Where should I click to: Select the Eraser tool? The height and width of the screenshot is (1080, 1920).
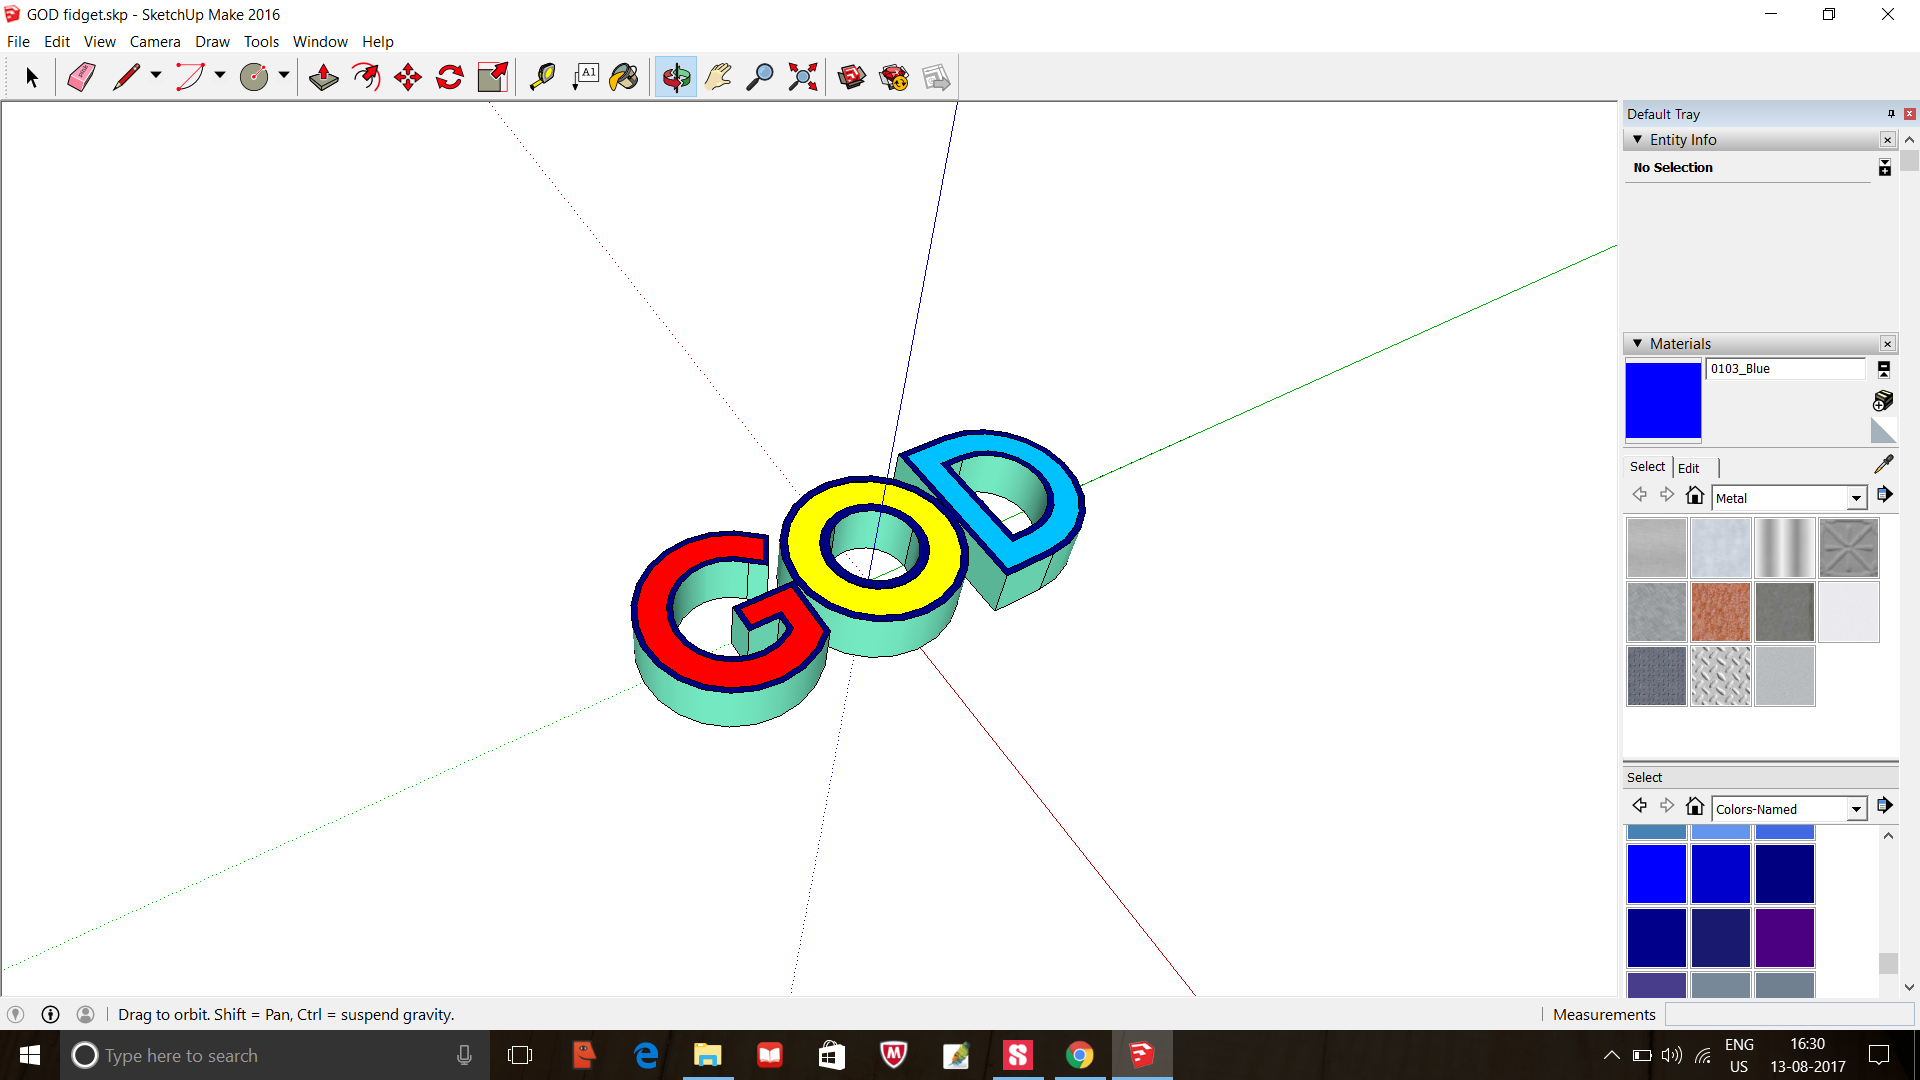click(80, 76)
